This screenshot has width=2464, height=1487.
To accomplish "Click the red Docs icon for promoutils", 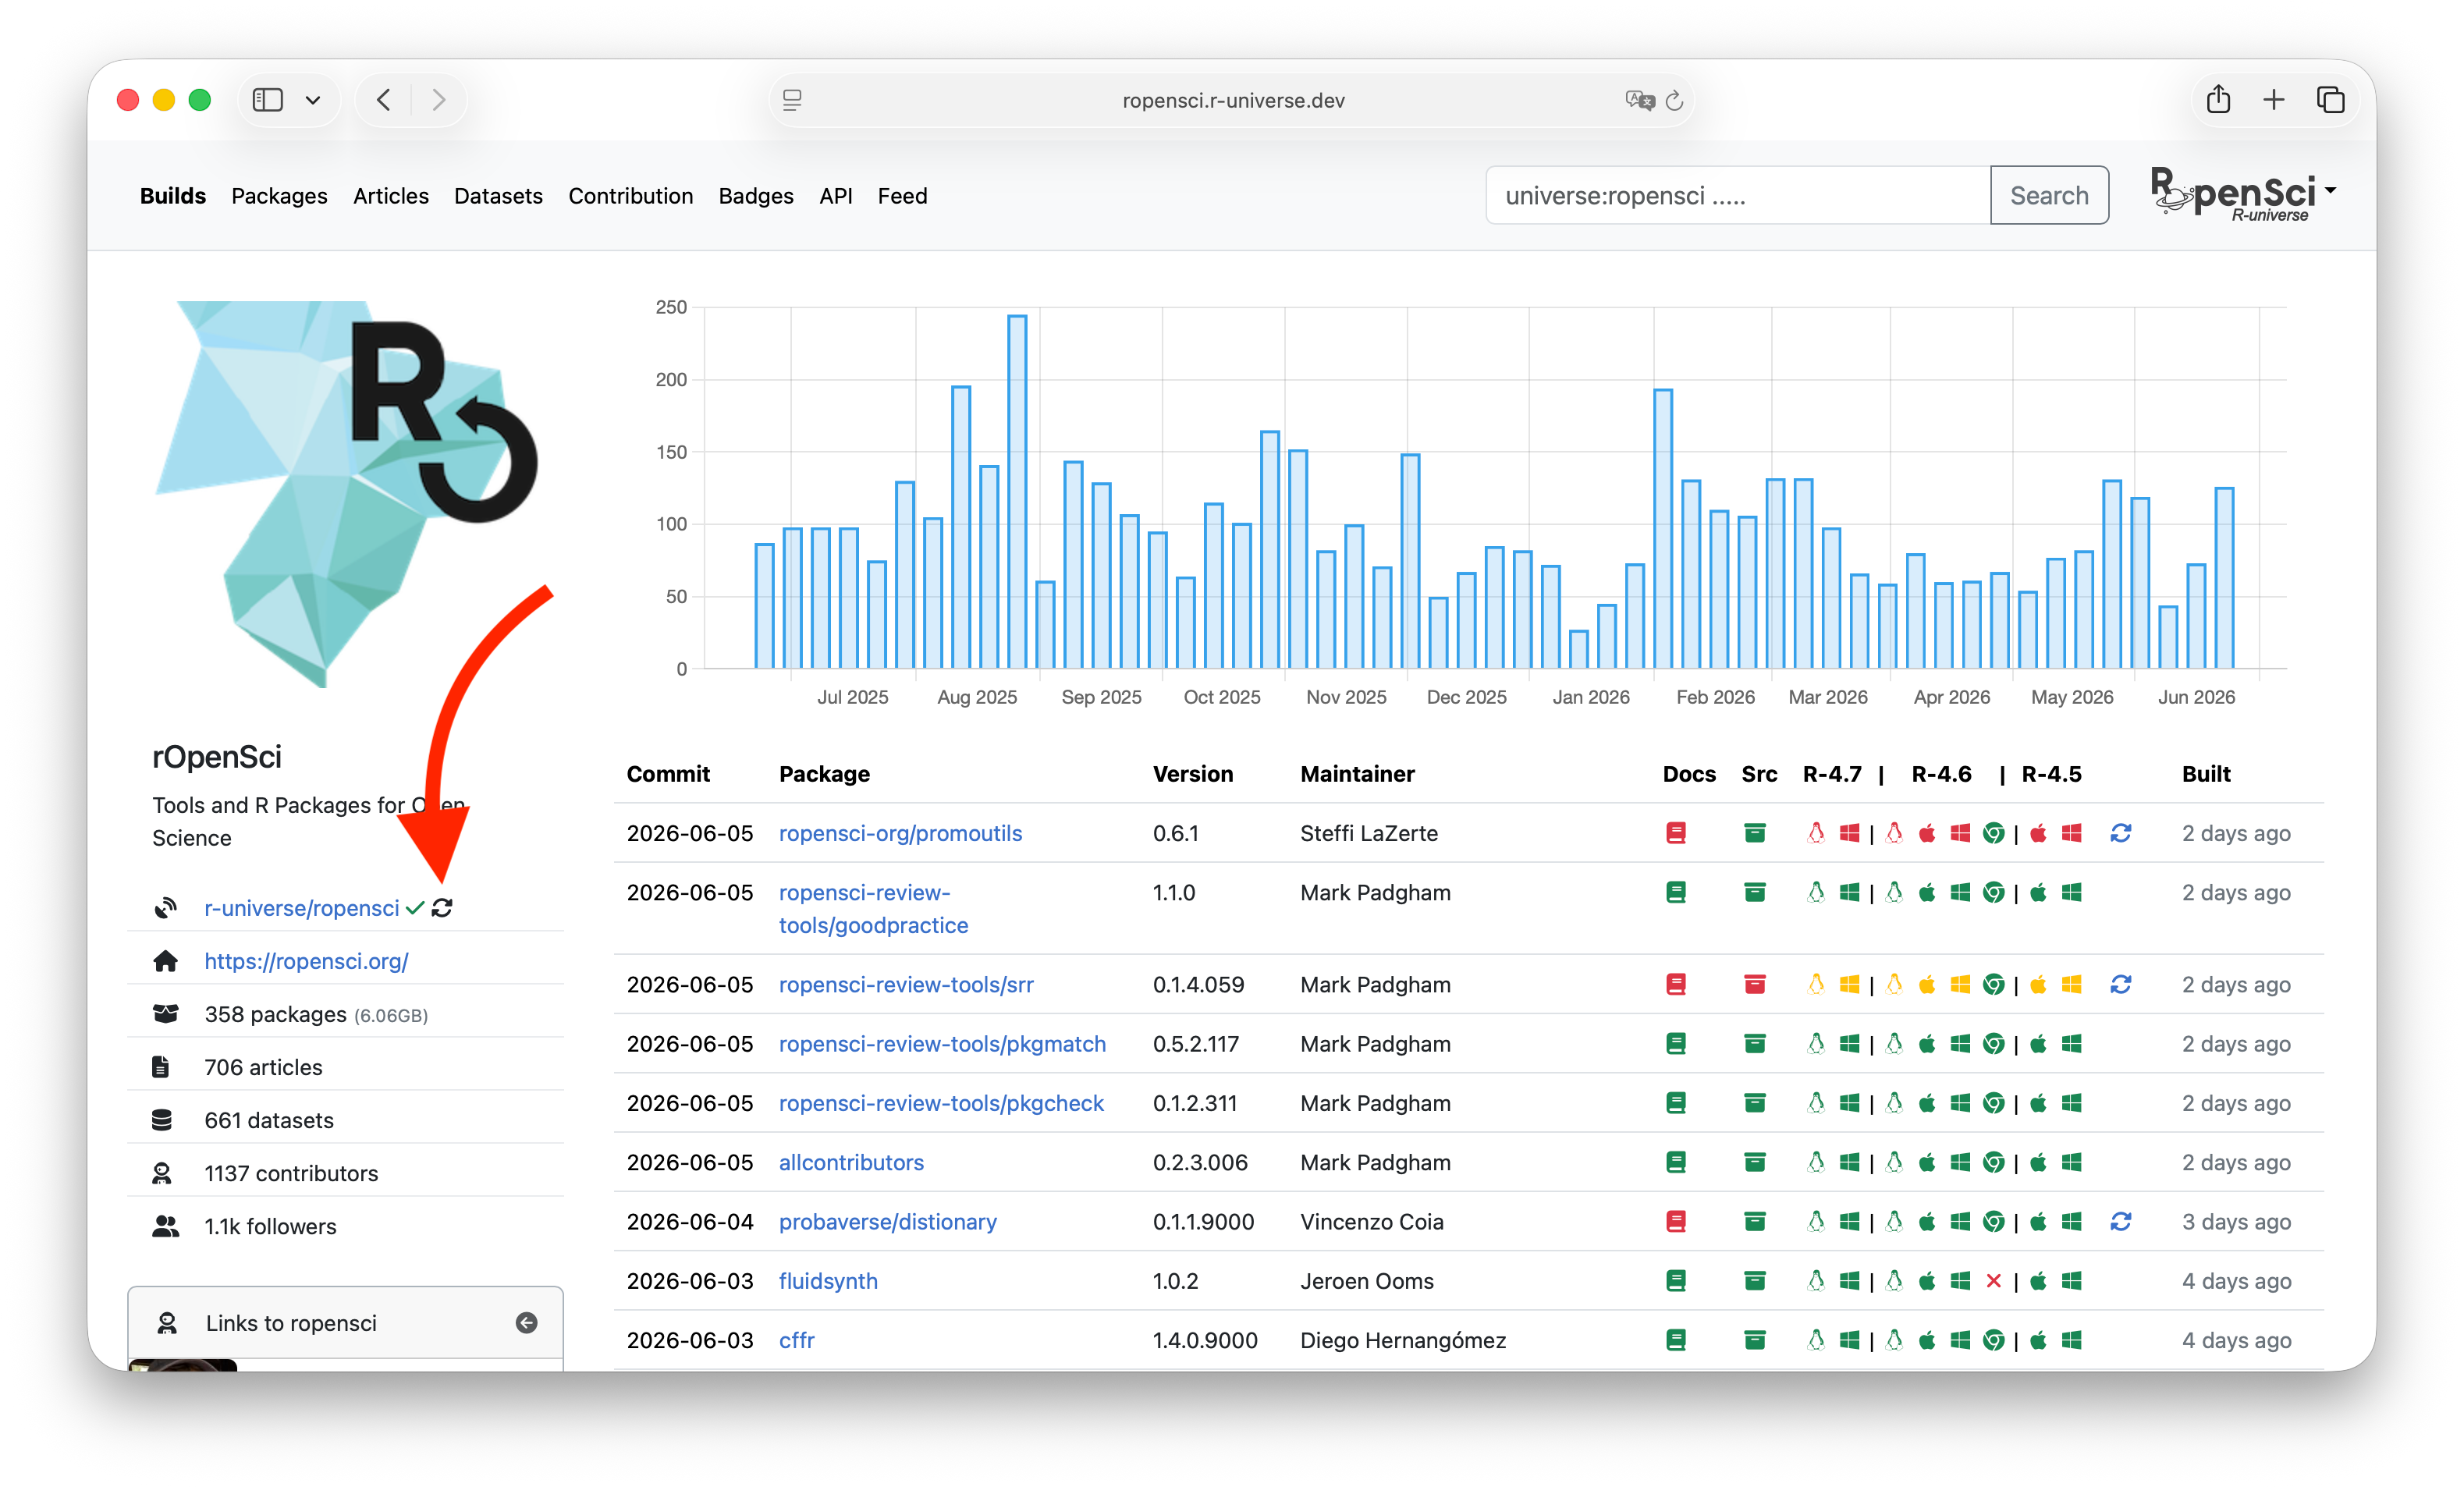I will [1676, 832].
